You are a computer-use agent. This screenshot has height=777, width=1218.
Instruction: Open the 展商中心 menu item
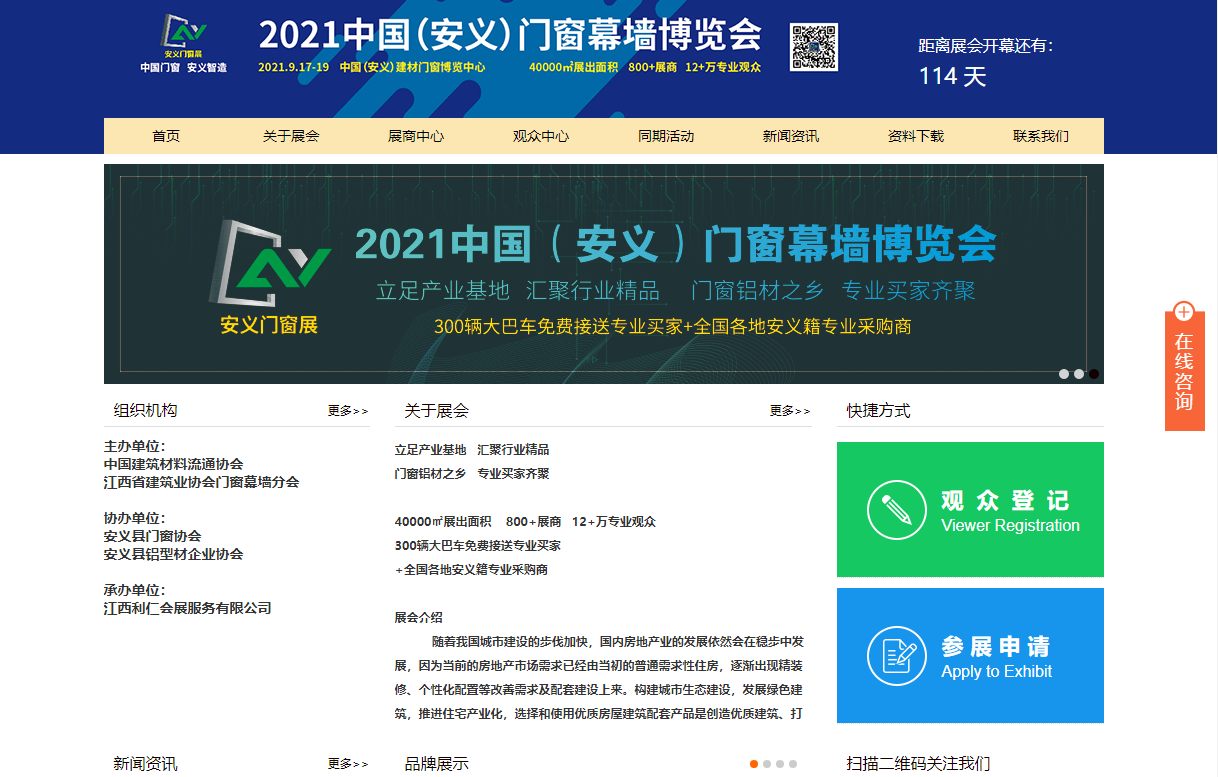(x=416, y=136)
